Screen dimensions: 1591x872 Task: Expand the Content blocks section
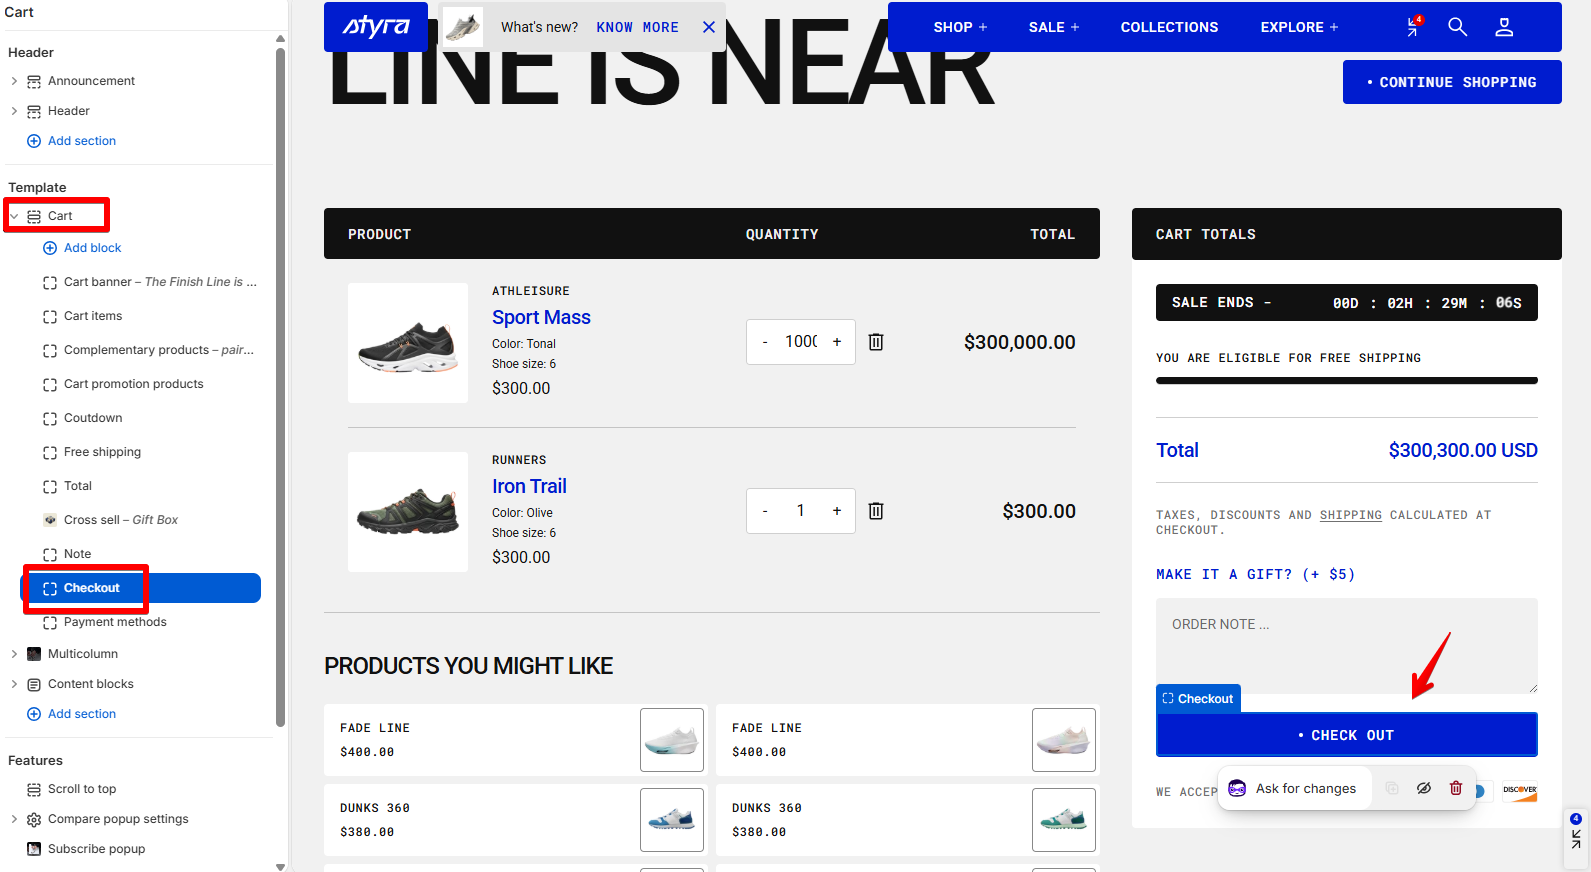[14, 684]
